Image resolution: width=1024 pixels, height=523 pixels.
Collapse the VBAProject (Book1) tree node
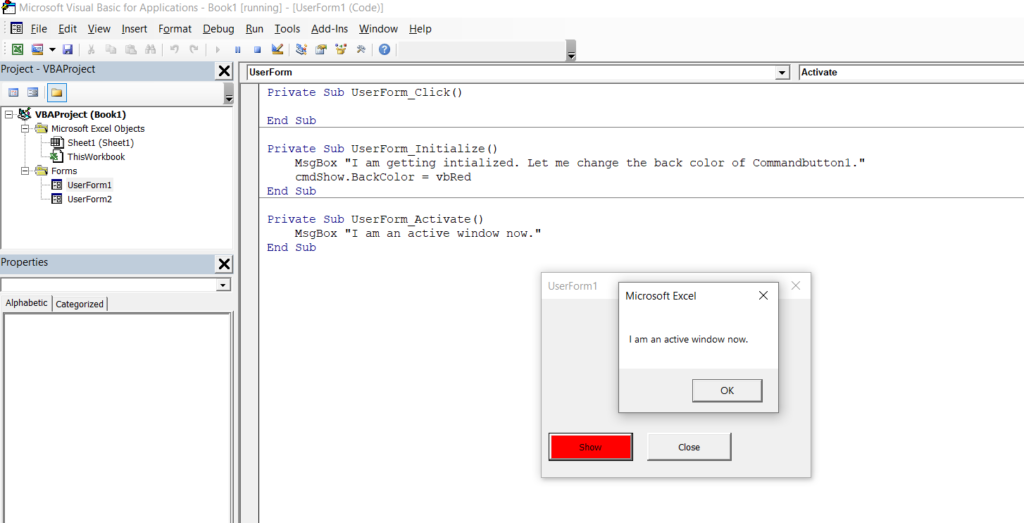coord(8,114)
